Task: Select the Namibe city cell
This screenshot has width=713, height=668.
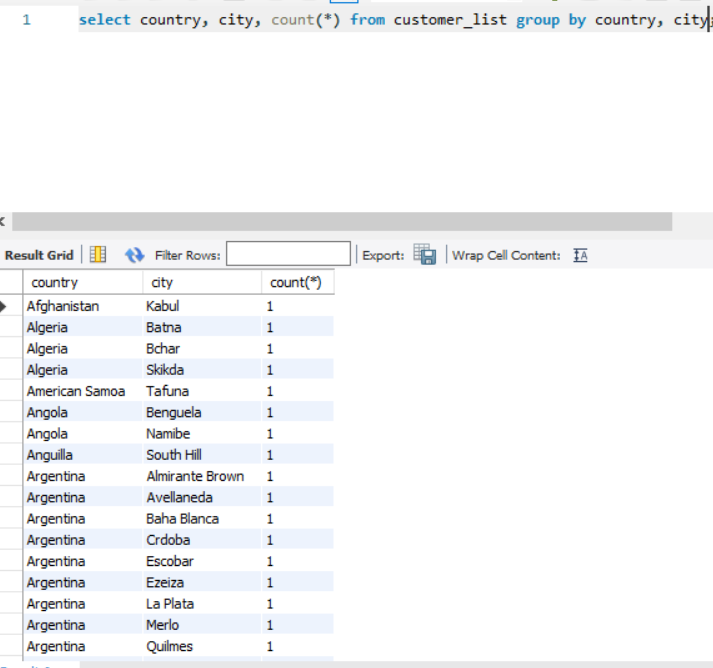Action: click(202, 434)
